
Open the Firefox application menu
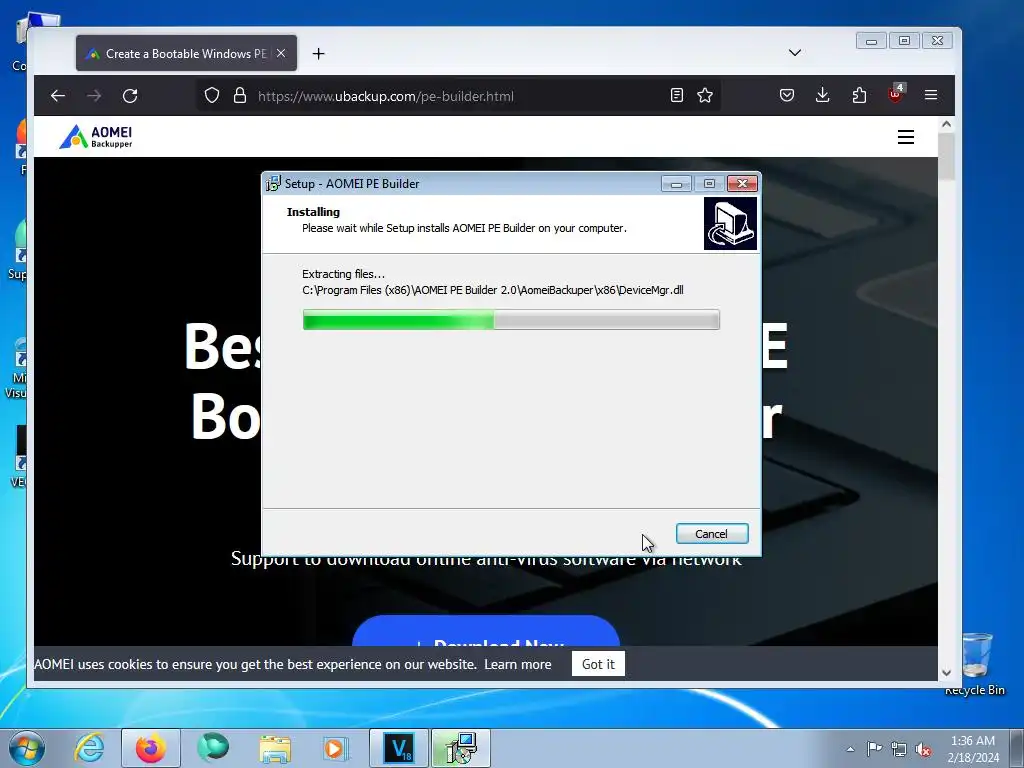[931, 95]
